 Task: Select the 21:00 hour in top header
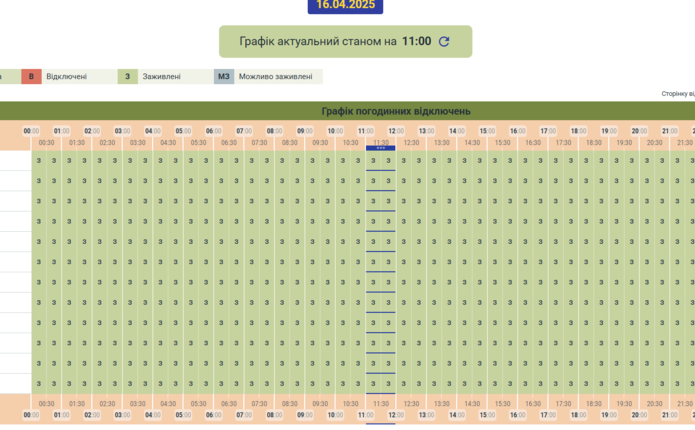669,131
